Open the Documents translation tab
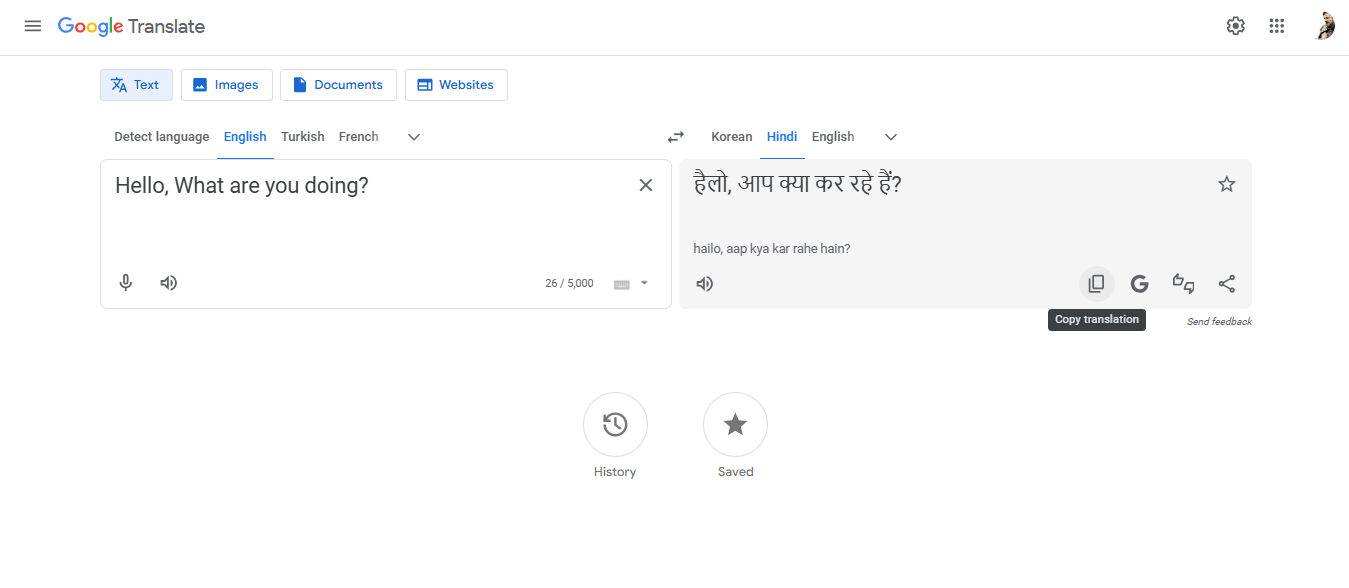The height and width of the screenshot is (588, 1349). [x=338, y=85]
